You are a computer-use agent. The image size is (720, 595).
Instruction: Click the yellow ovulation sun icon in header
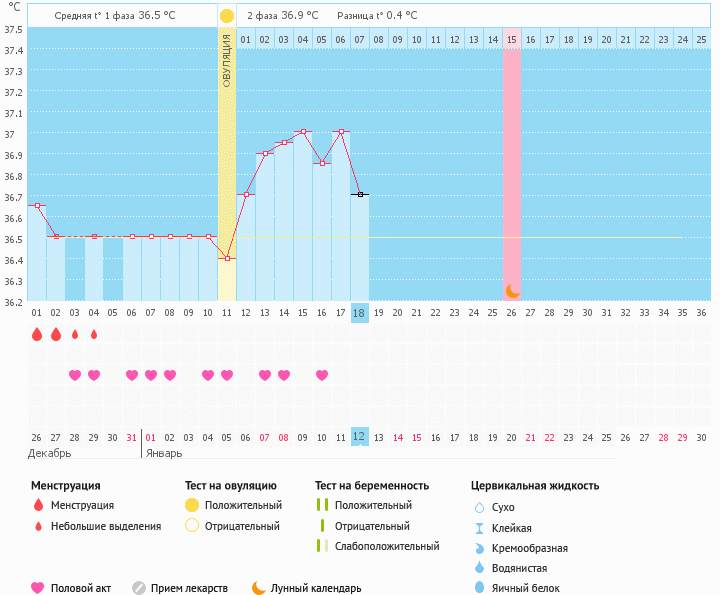[x=227, y=16]
